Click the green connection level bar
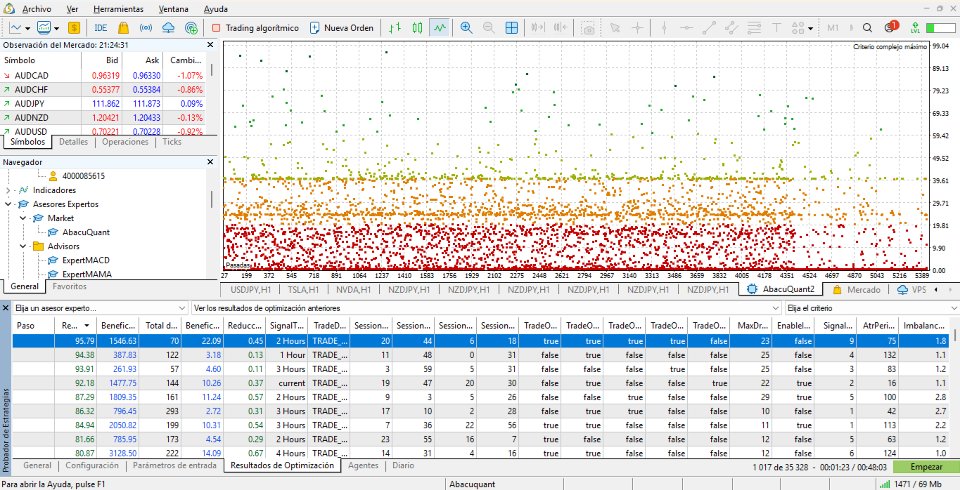960x490 pixels. (939, 28)
